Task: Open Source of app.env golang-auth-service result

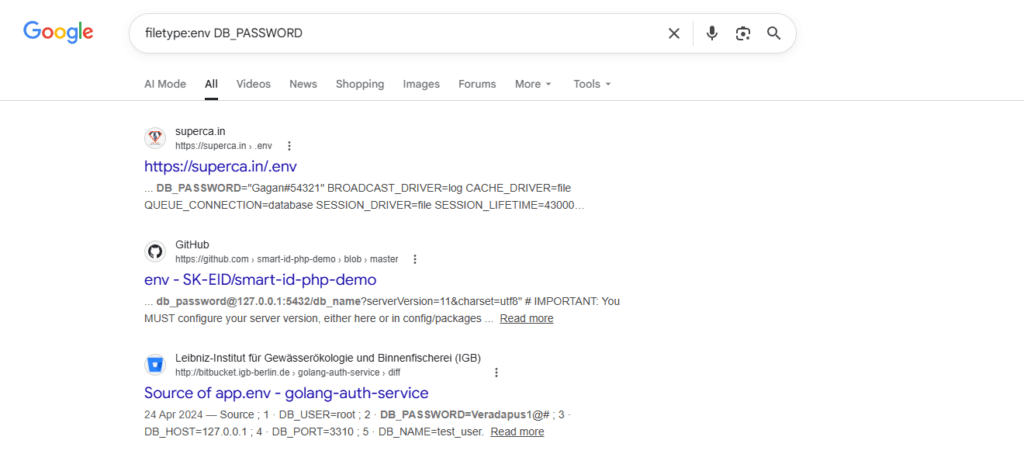Action: tap(286, 393)
